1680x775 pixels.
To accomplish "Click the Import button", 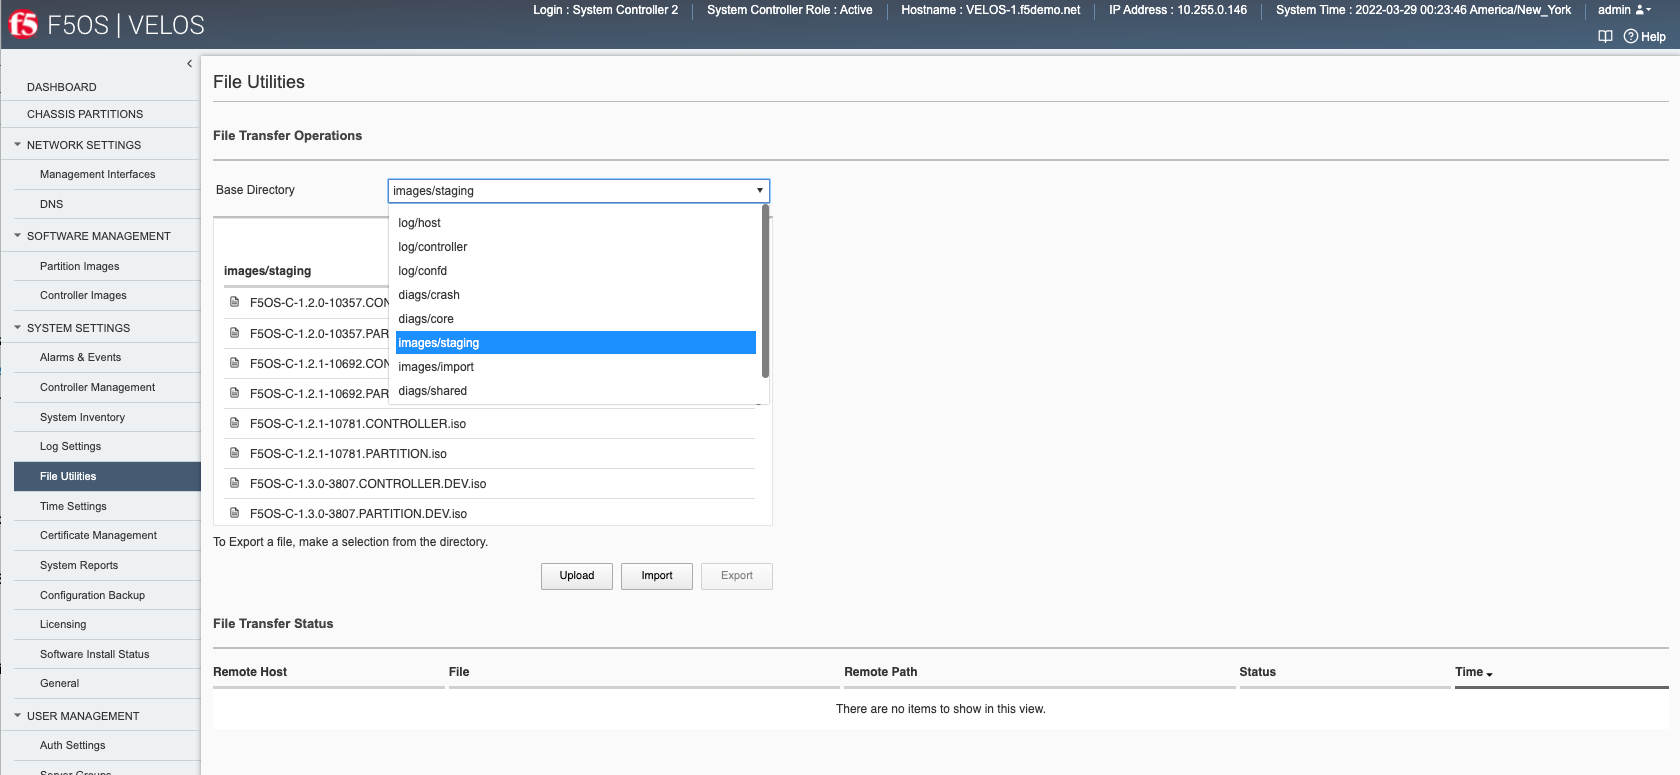I will 657,576.
